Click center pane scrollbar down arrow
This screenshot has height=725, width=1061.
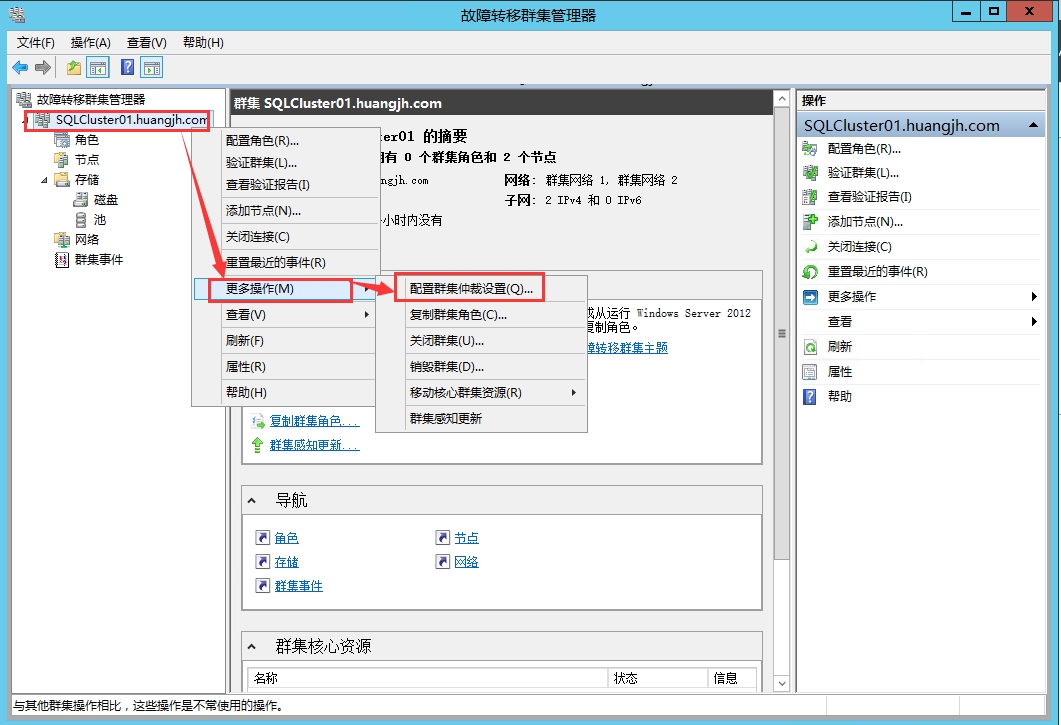pyautogui.click(x=782, y=683)
